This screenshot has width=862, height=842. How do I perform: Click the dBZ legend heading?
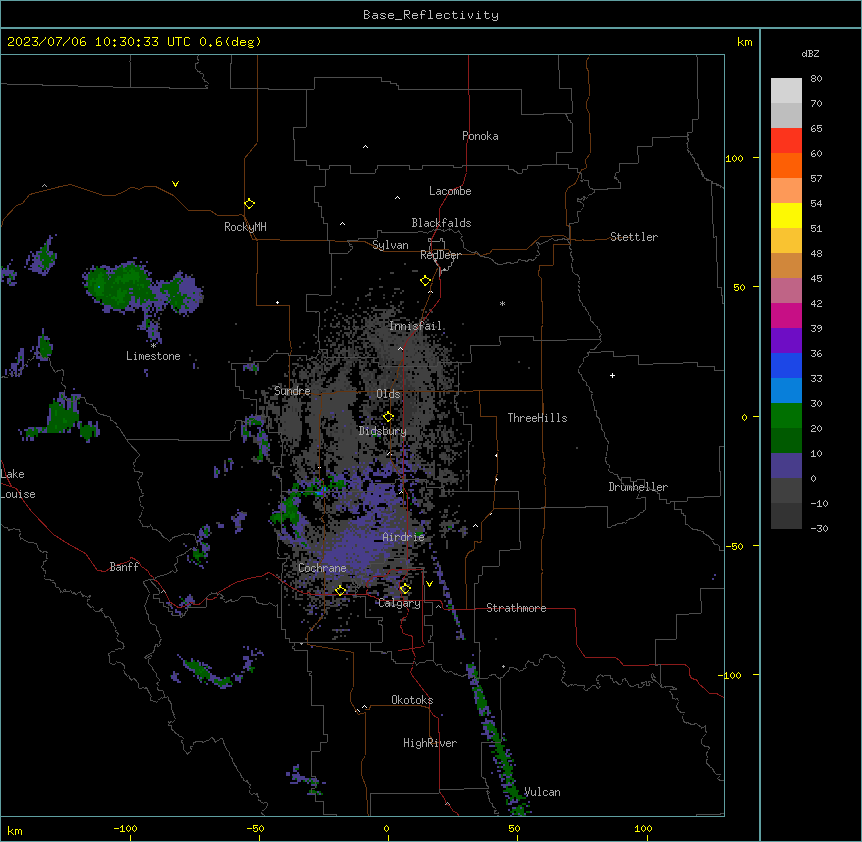810,53
